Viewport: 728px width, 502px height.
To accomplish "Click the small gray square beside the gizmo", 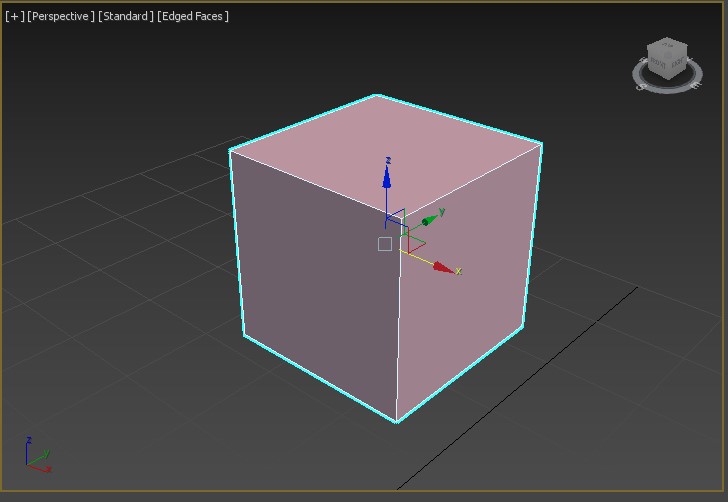I will (385, 244).
